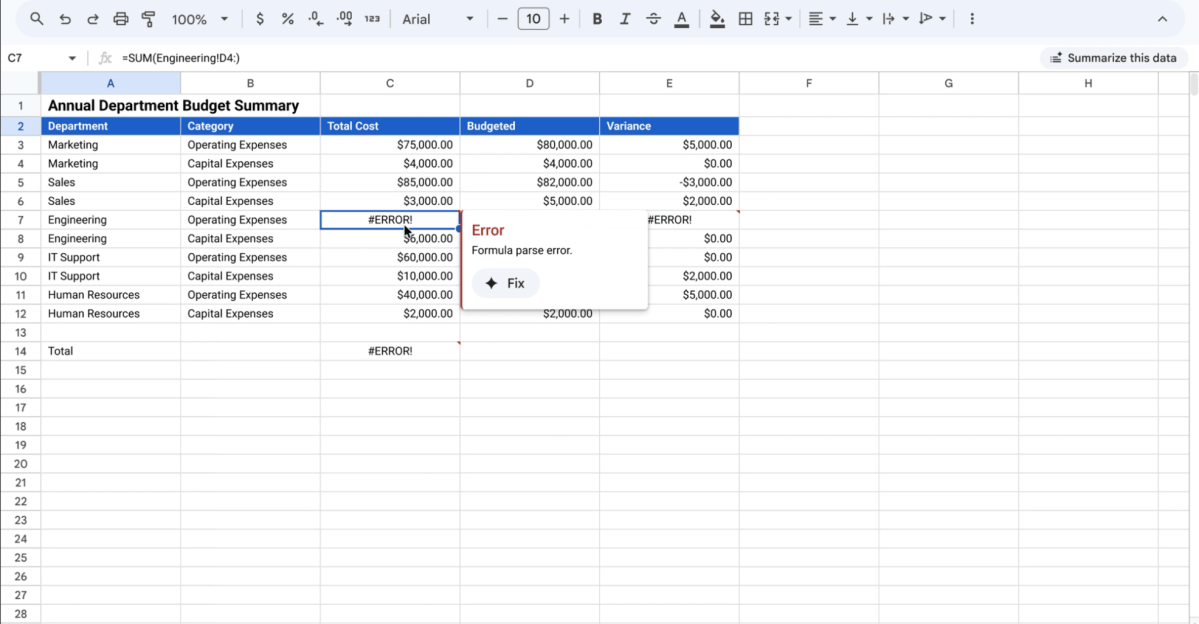1199x624 pixels.
Task: Open horizontal align dropdown
Action: point(822,18)
